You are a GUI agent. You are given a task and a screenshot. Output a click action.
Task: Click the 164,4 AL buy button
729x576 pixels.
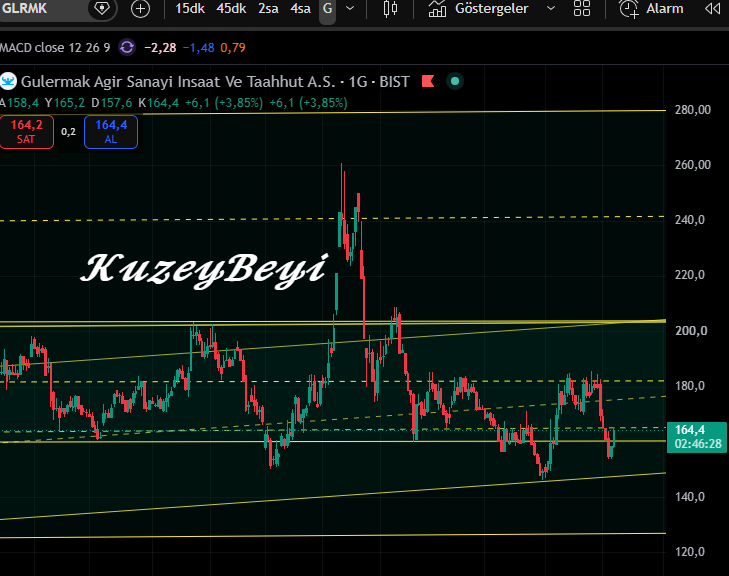click(x=111, y=132)
